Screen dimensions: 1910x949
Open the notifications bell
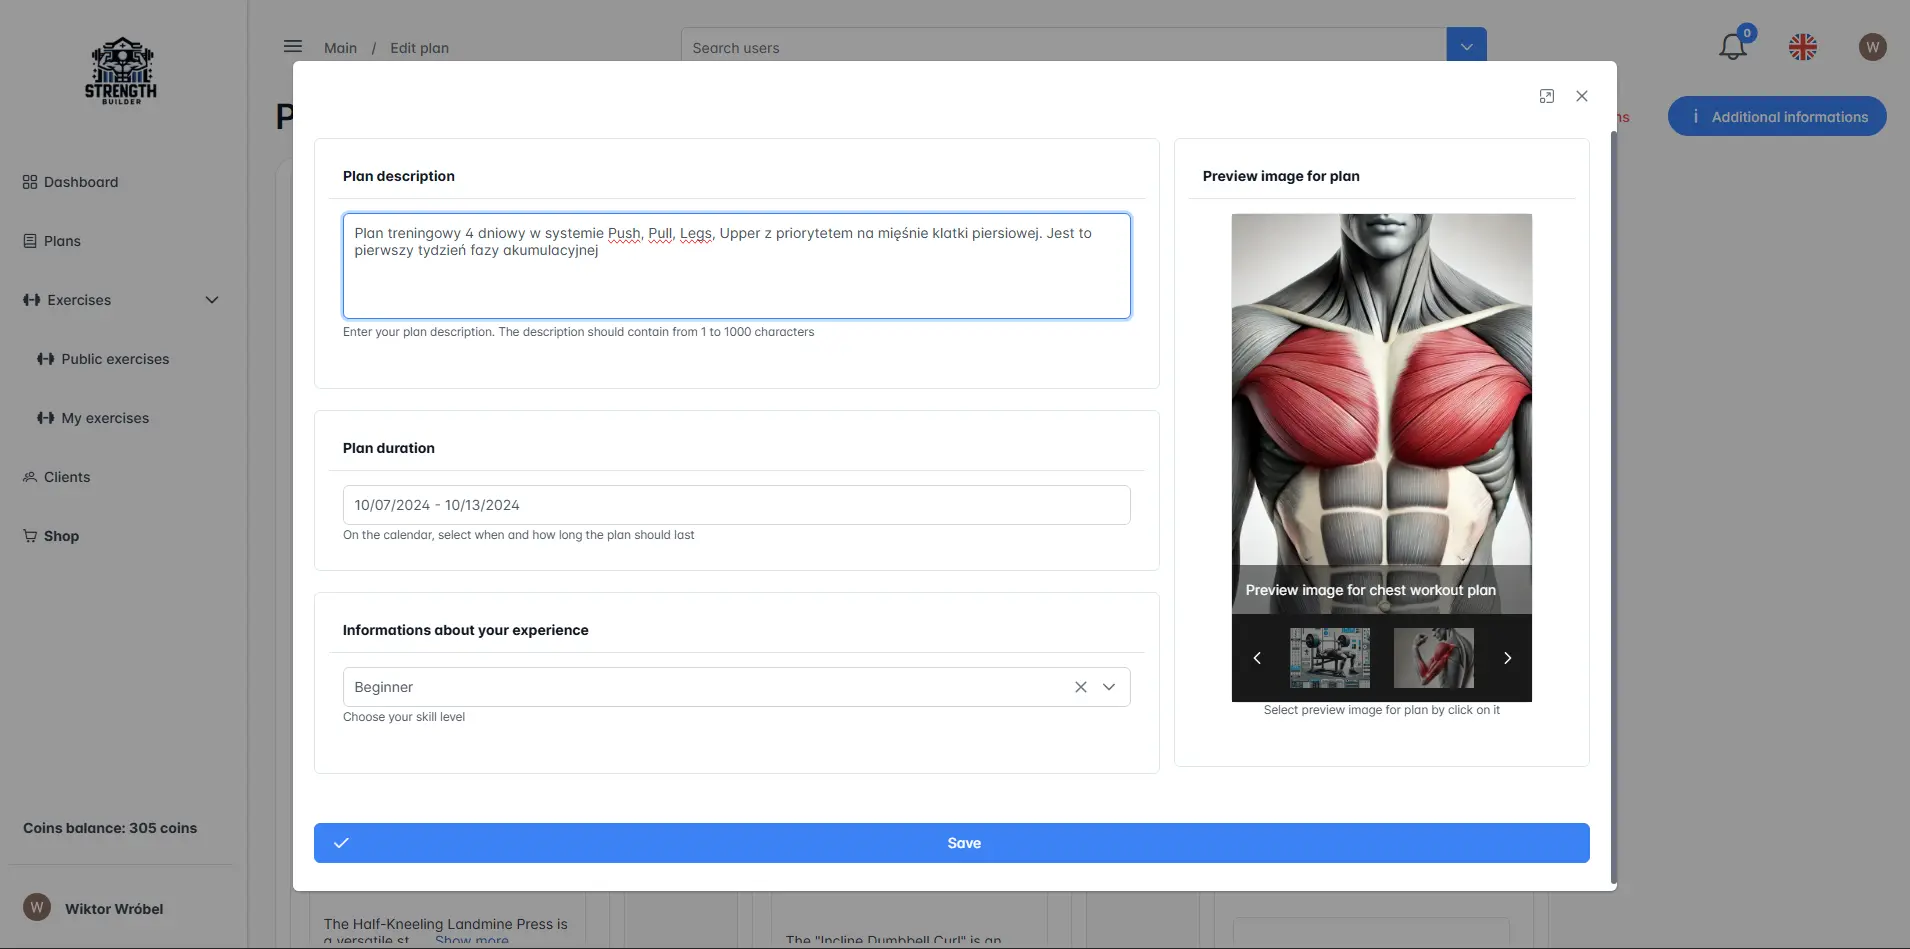click(1733, 46)
